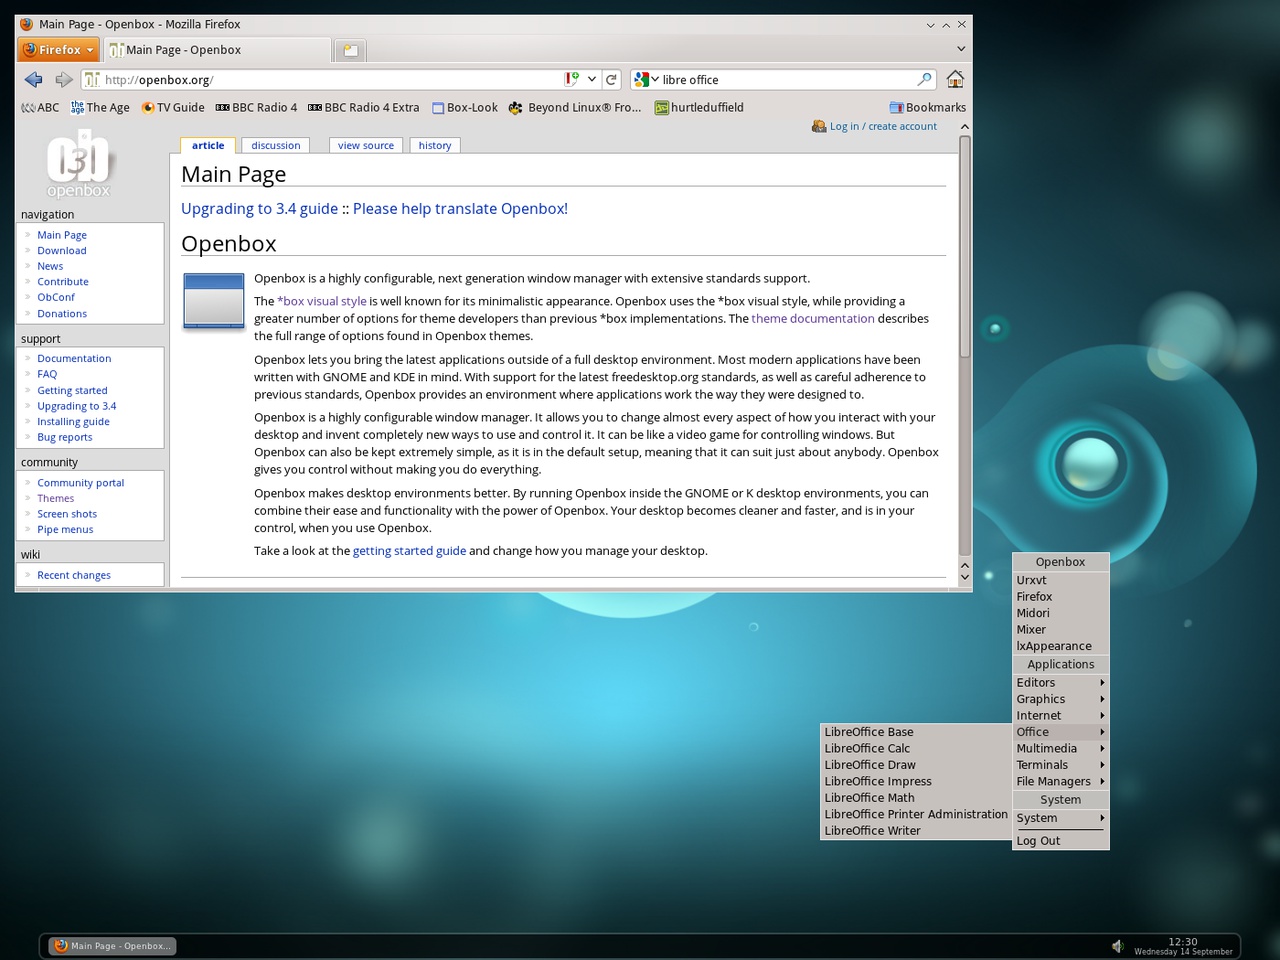Open Themes in community sidebar

click(x=56, y=499)
